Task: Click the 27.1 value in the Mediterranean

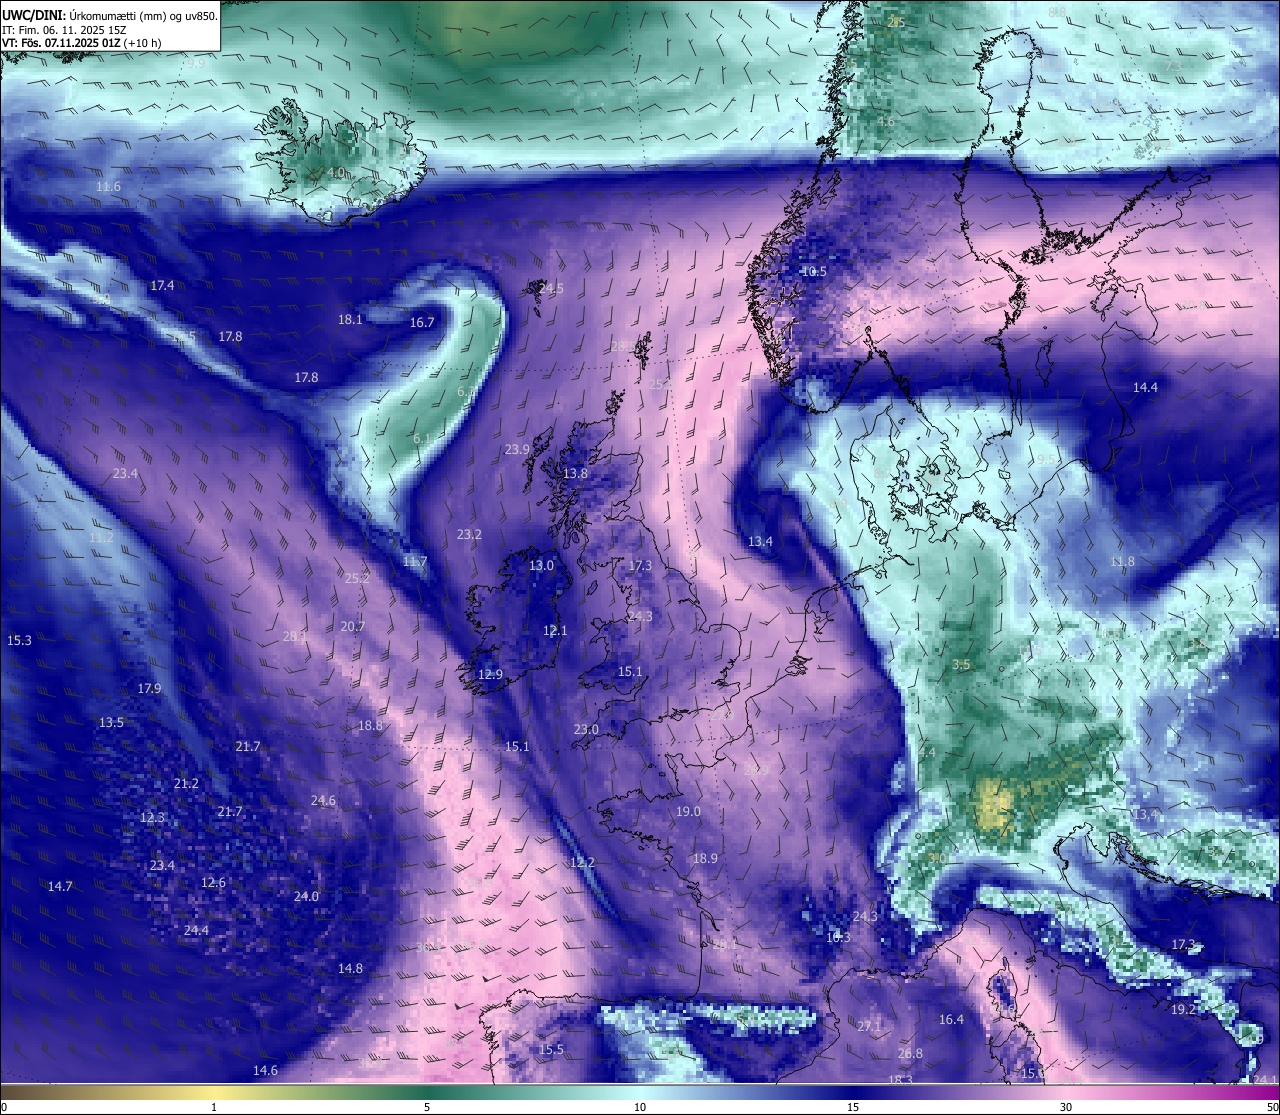Action: [869, 1027]
